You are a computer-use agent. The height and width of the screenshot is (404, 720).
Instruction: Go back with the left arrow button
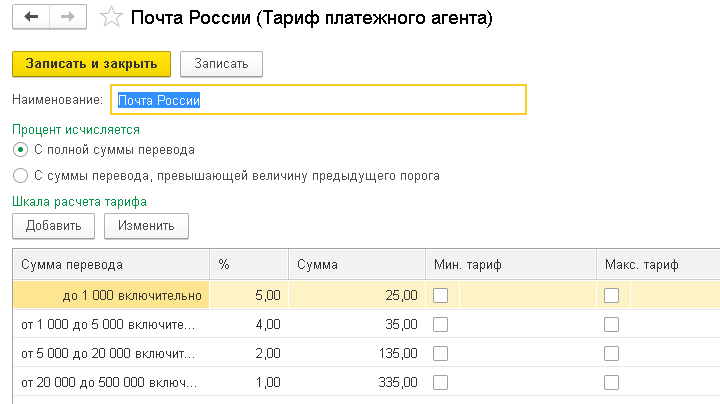pyautogui.click(x=31, y=17)
